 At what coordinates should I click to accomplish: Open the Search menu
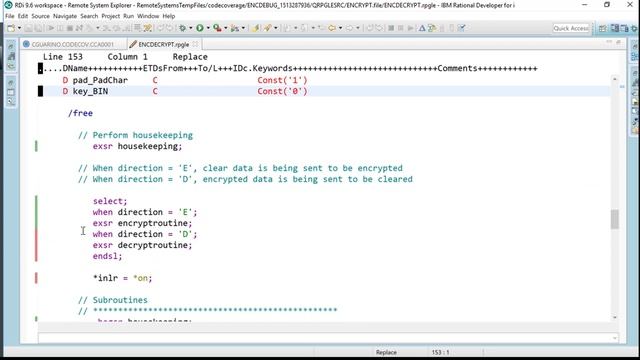(x=89, y=16)
